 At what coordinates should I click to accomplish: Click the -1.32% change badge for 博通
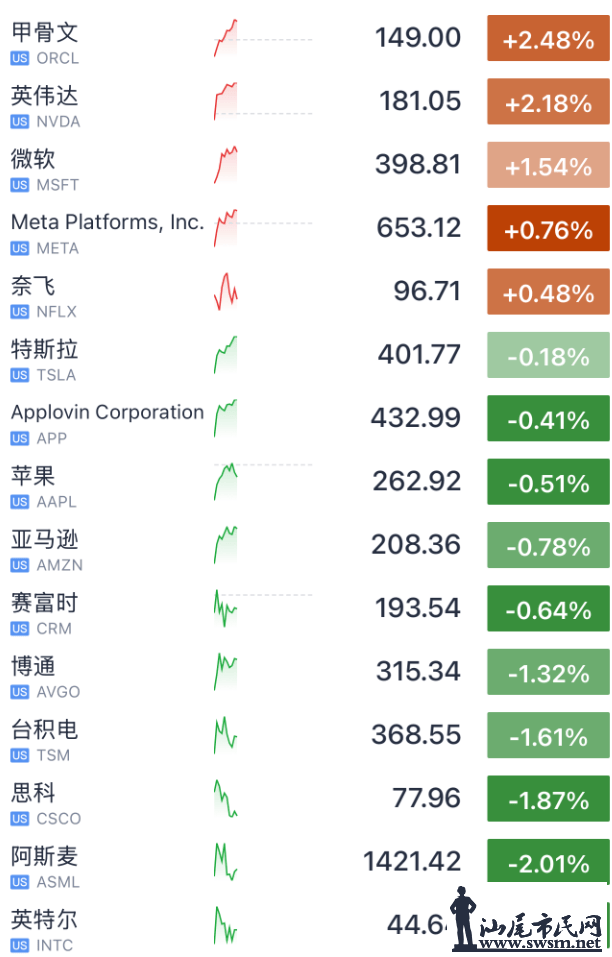[548, 673]
